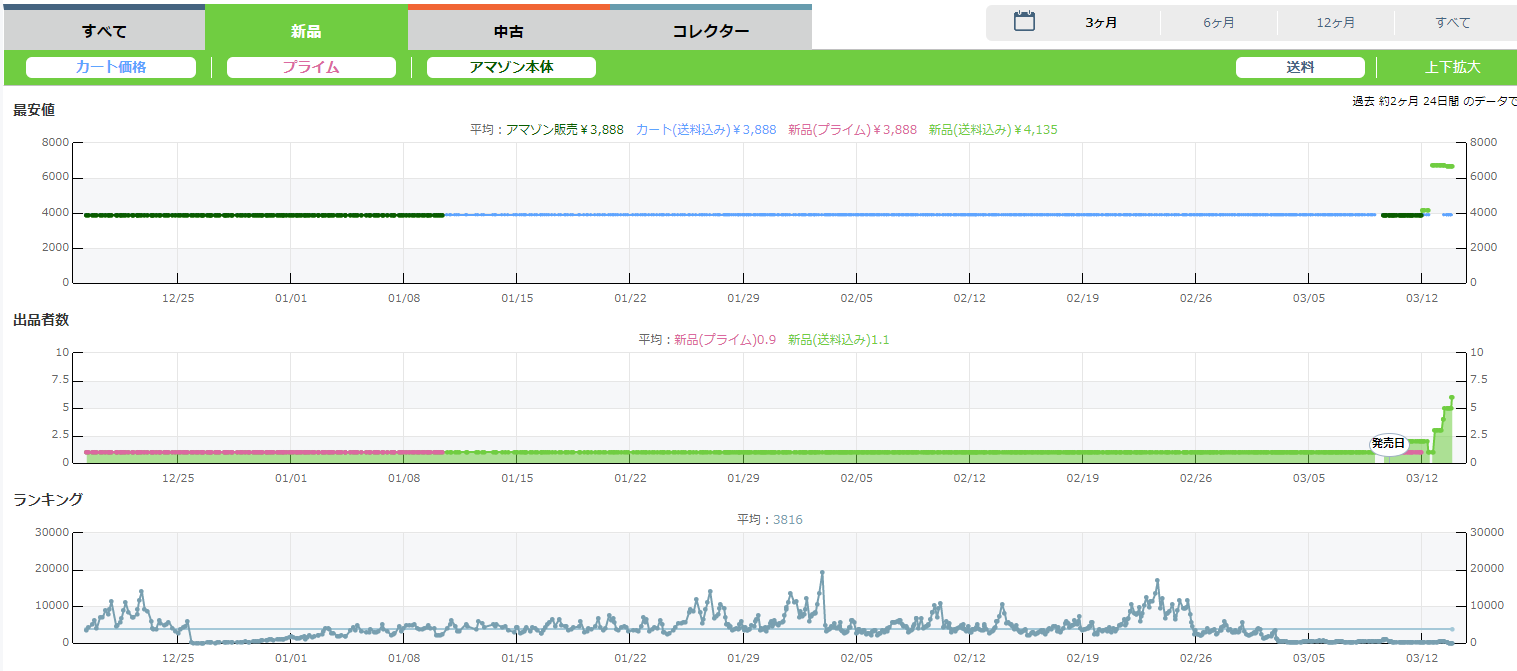Click the ranking spike peak near 02/03
Image resolution: width=1517 pixels, height=671 pixels.
pos(822,572)
